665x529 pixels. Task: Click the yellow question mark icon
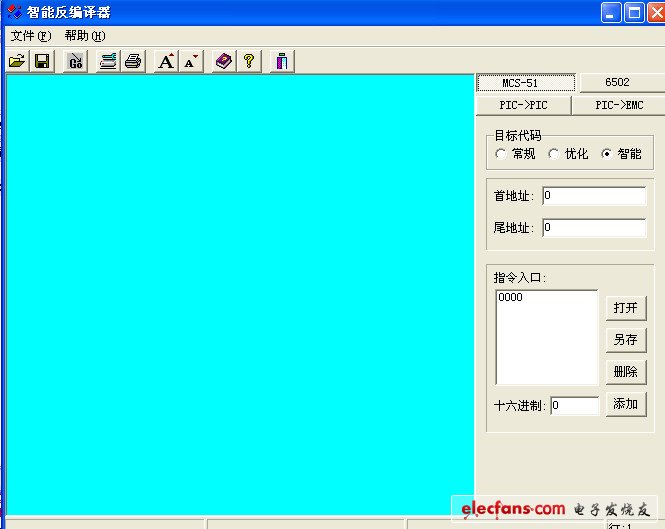(249, 61)
